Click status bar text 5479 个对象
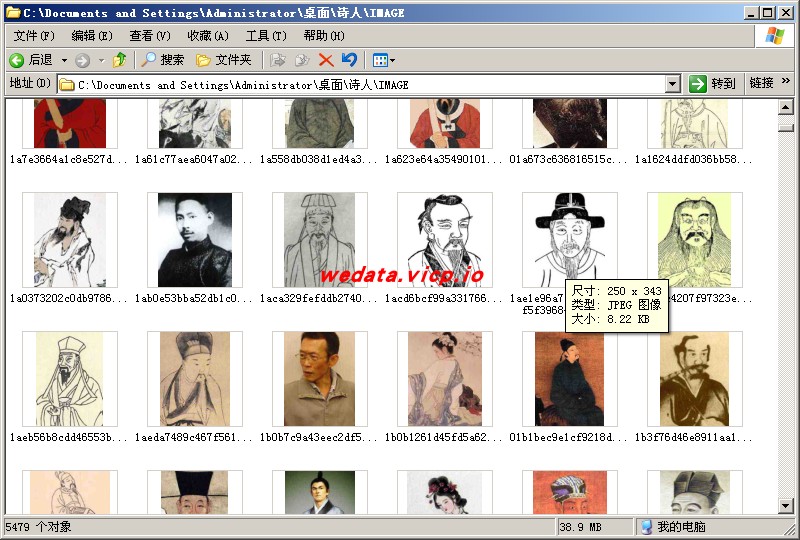This screenshot has width=800, height=540. coord(38,527)
